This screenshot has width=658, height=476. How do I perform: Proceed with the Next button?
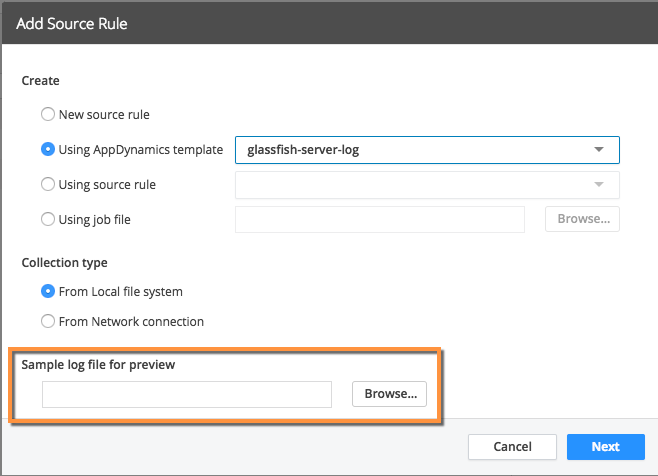pyautogui.click(x=606, y=447)
